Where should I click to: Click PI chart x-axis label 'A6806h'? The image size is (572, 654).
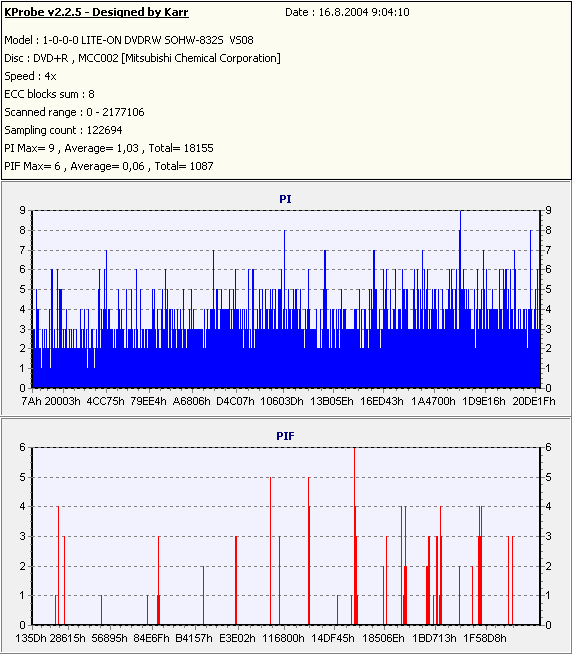192,401
